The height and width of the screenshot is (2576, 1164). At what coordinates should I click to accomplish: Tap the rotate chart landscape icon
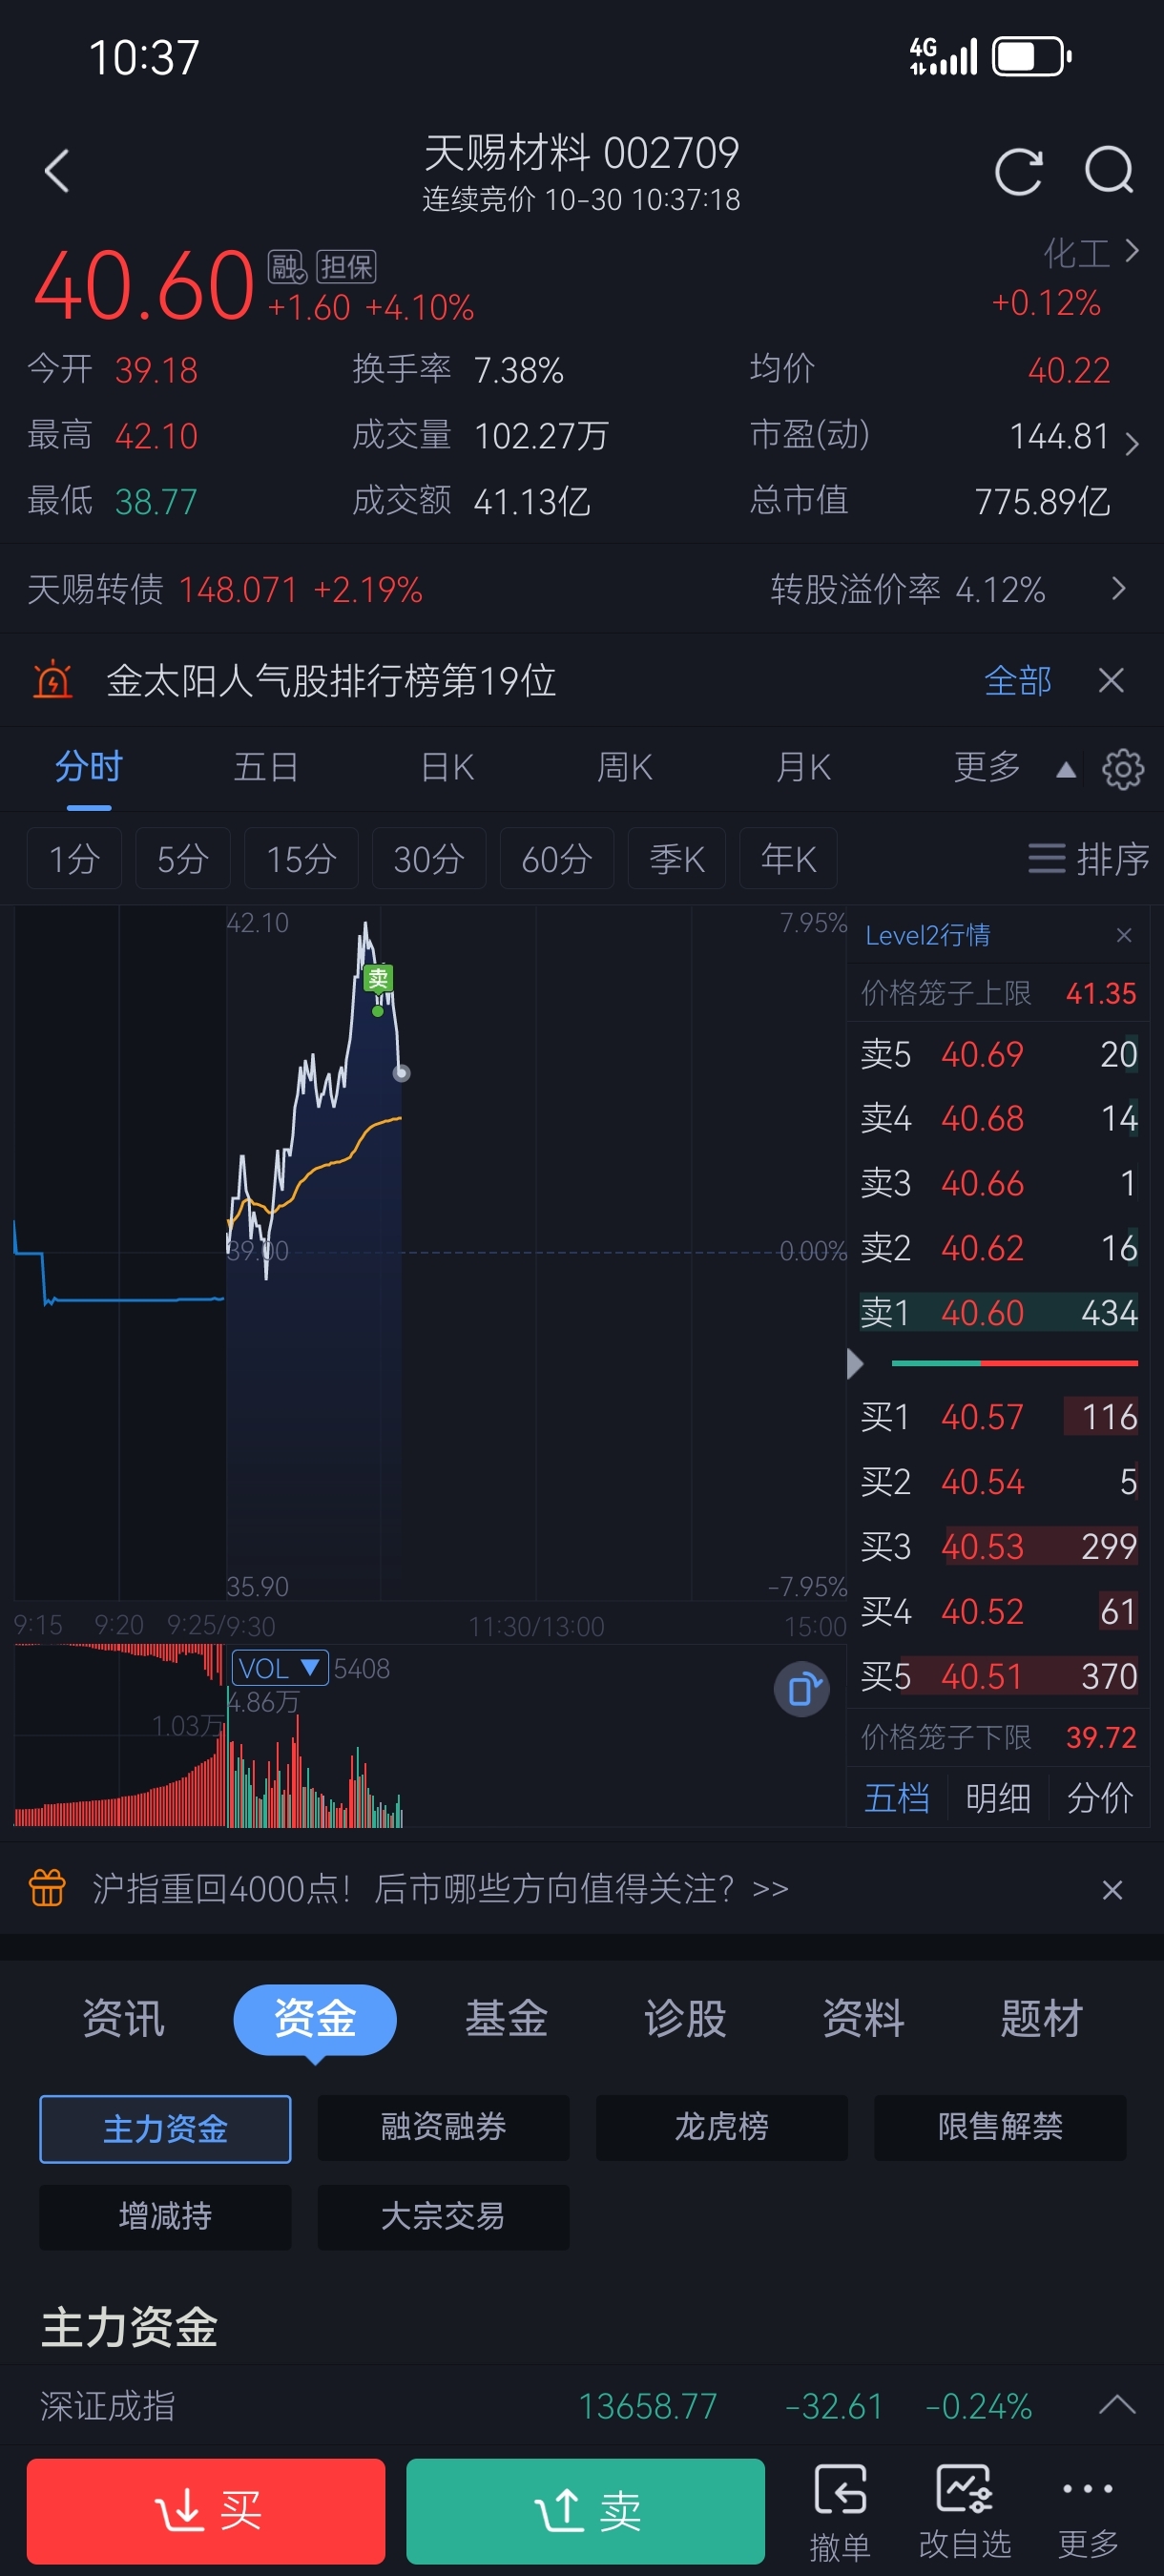(801, 1690)
